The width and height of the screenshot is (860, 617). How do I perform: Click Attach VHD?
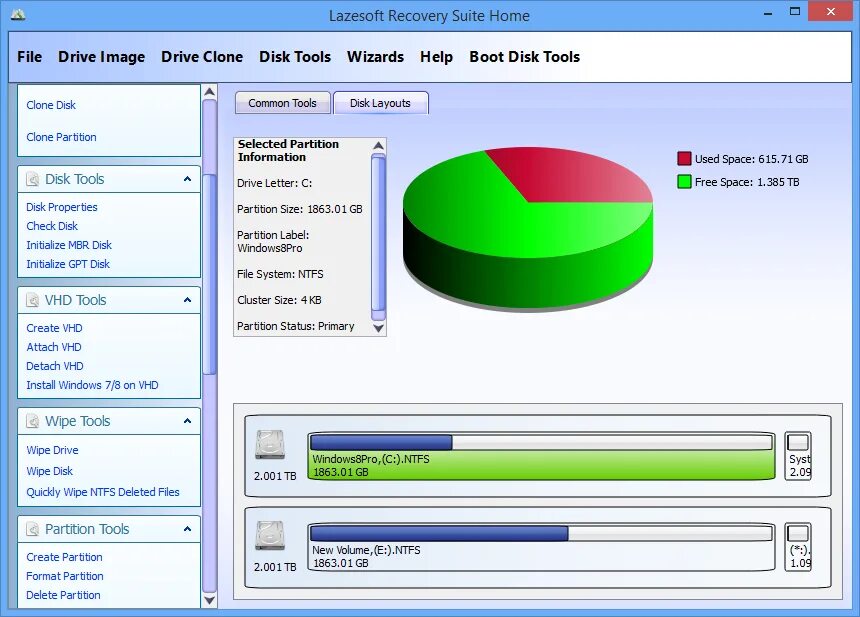(x=54, y=347)
